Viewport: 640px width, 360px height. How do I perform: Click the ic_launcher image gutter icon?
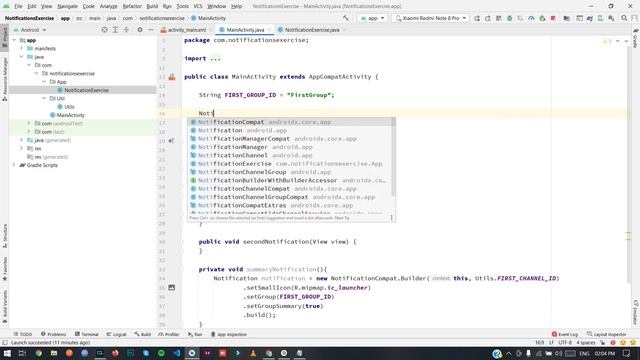pos(172,287)
